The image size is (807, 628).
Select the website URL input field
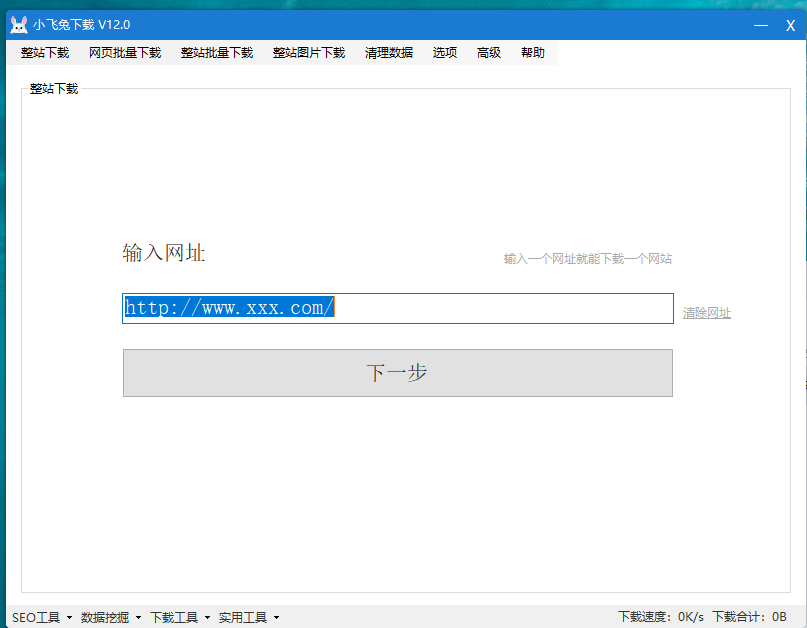tap(397, 308)
